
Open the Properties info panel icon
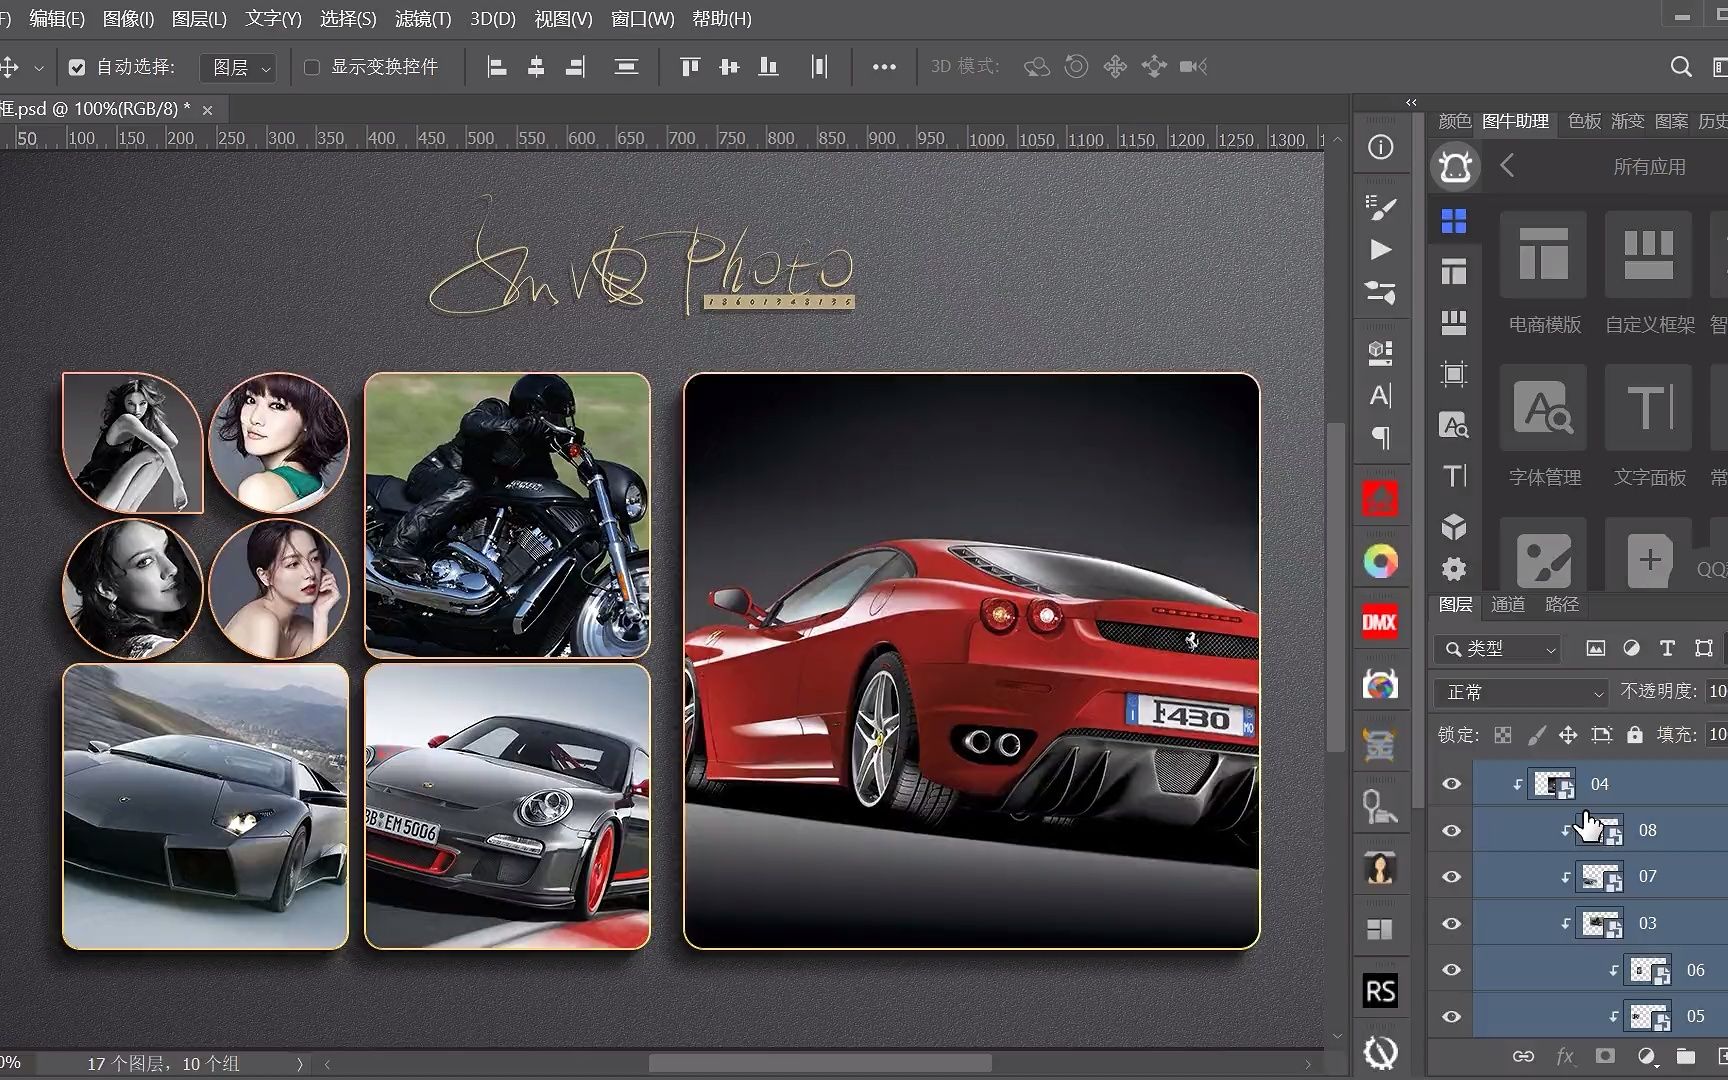tap(1380, 148)
